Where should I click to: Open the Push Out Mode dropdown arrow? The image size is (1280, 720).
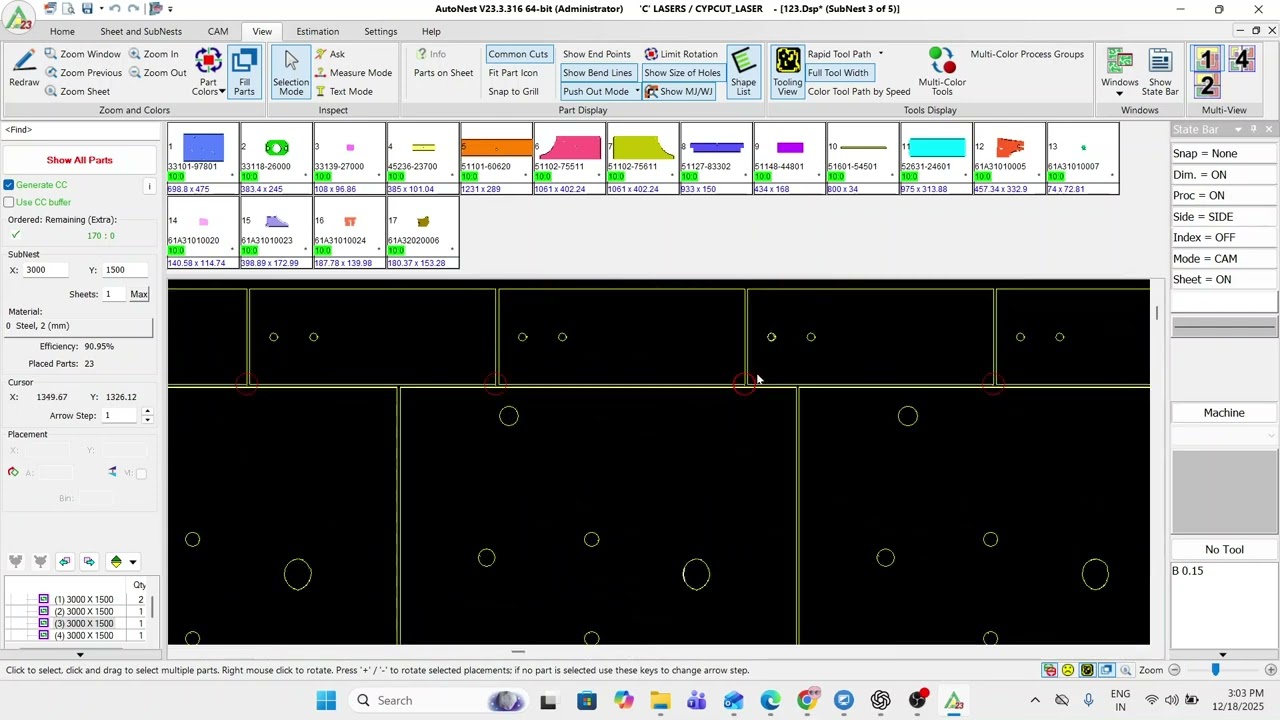click(637, 91)
